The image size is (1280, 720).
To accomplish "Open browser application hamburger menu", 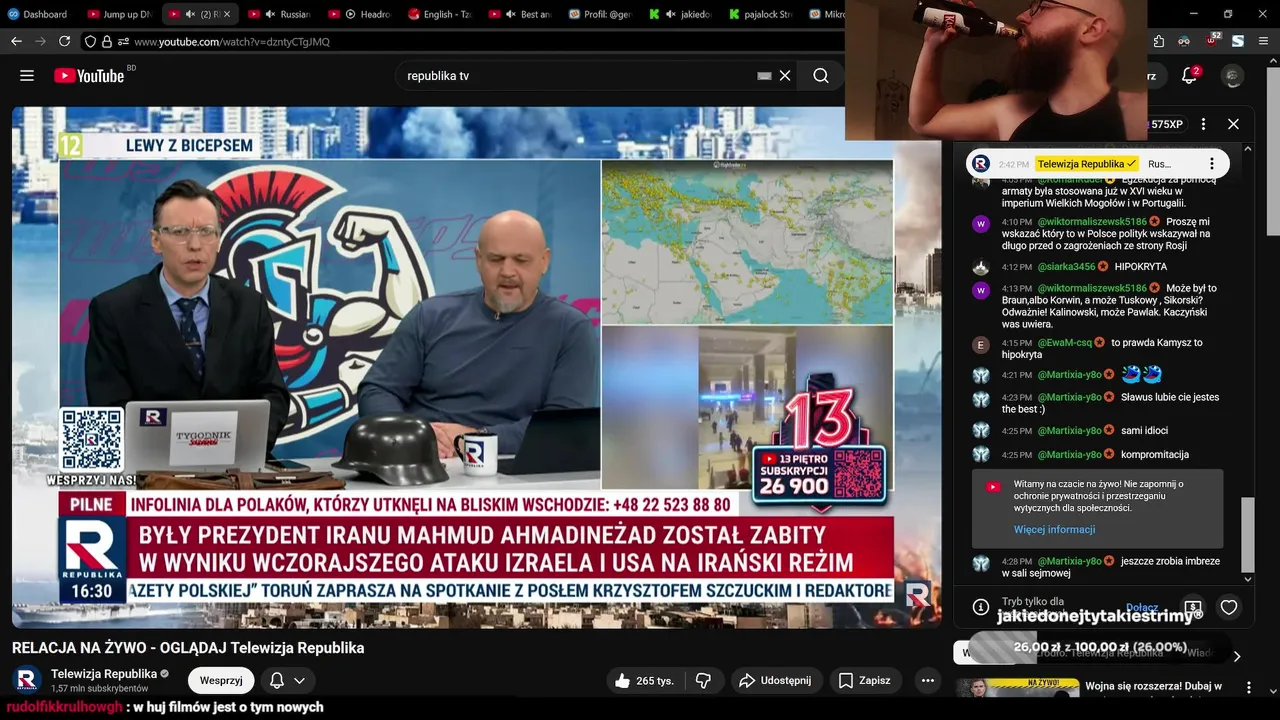I will coord(1263,41).
